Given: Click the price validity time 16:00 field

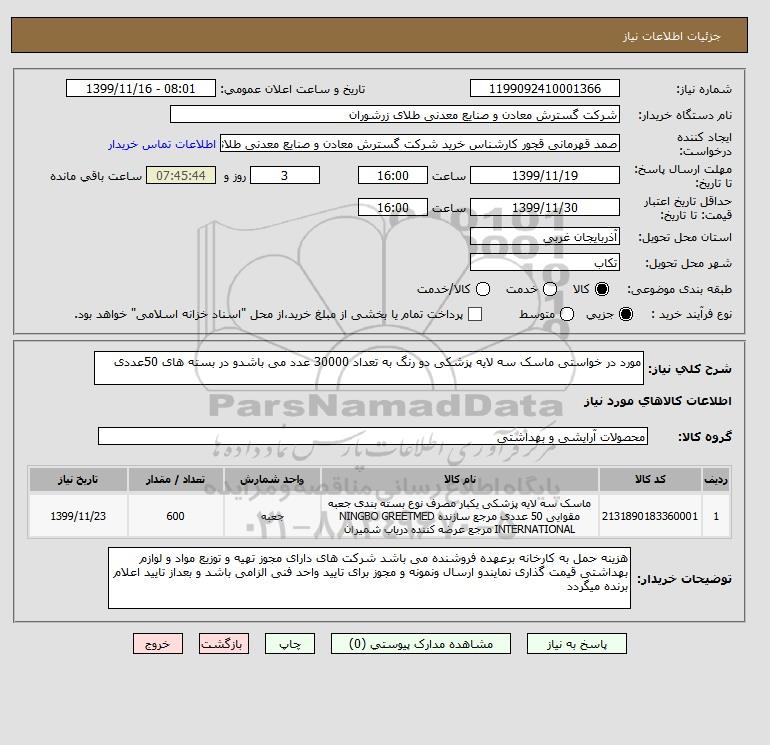Looking at the screenshot, I should point(393,207).
